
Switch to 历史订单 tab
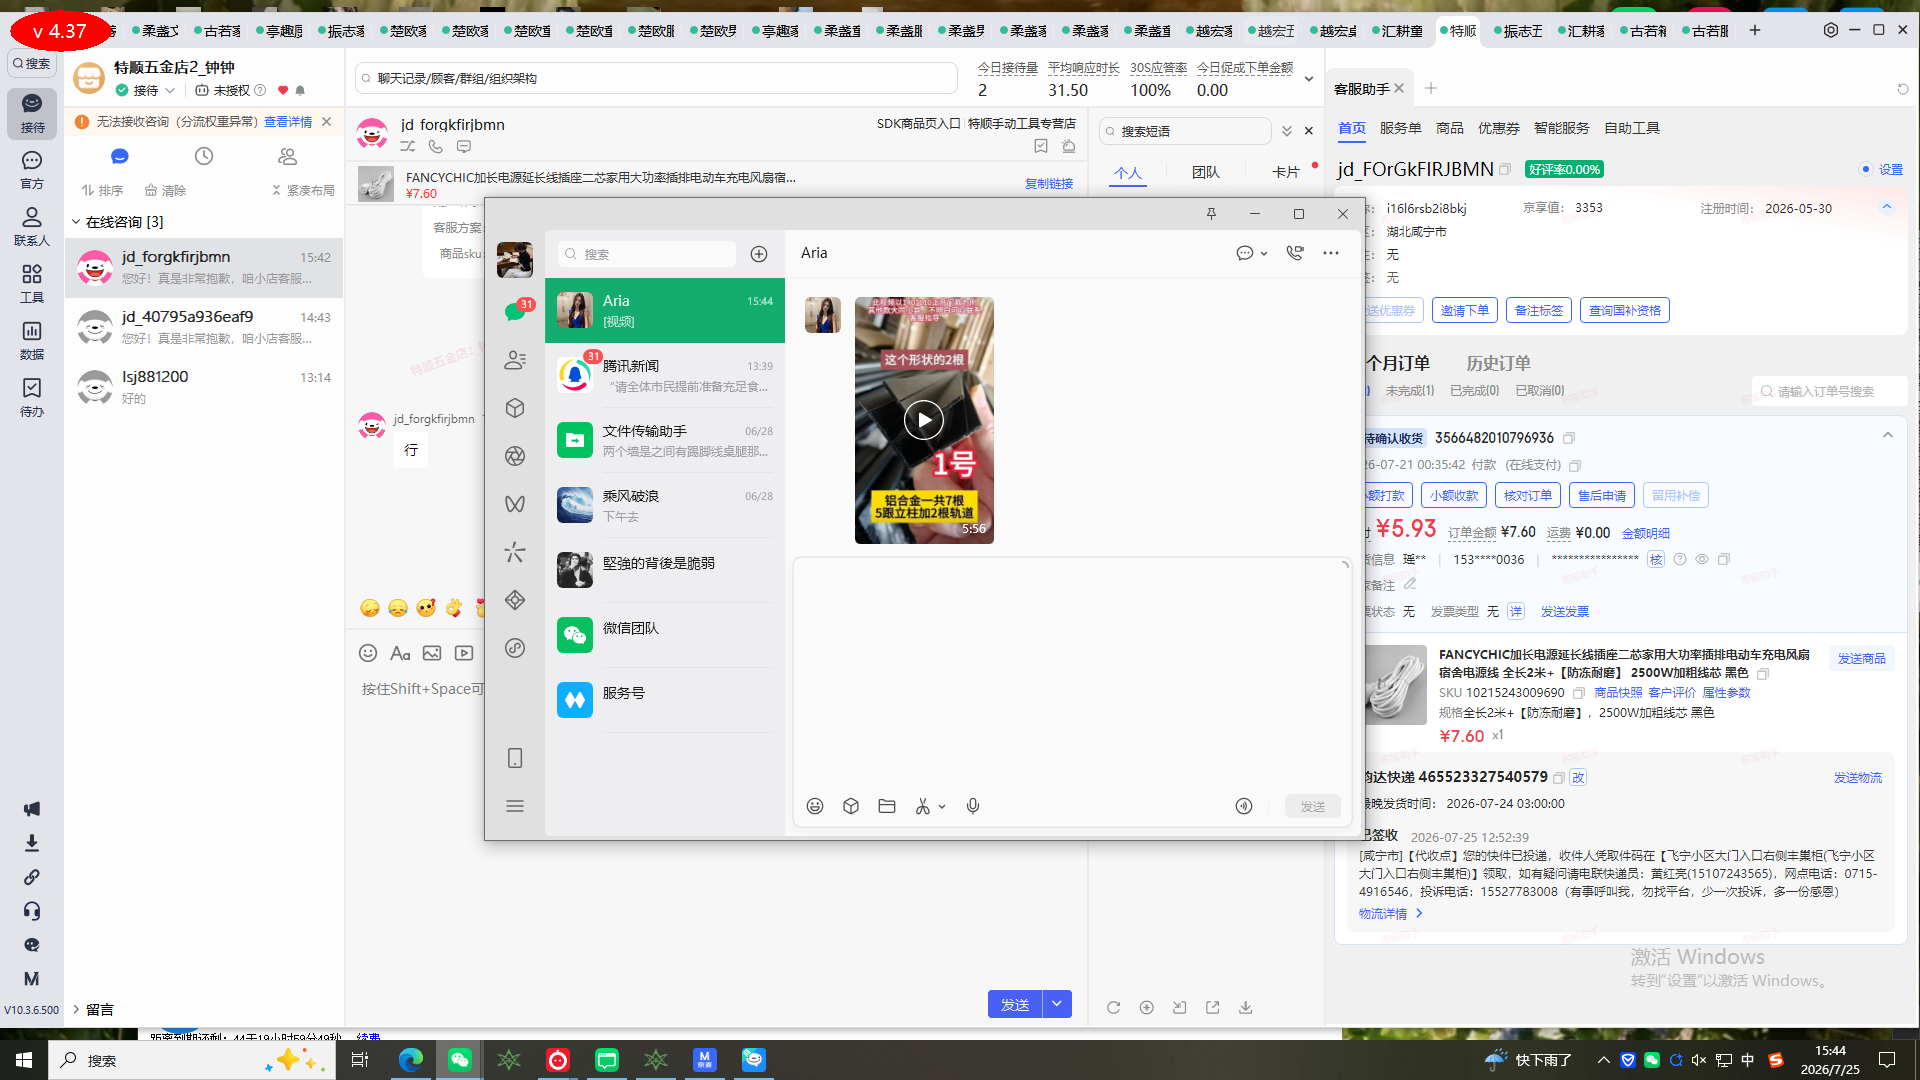click(1498, 363)
